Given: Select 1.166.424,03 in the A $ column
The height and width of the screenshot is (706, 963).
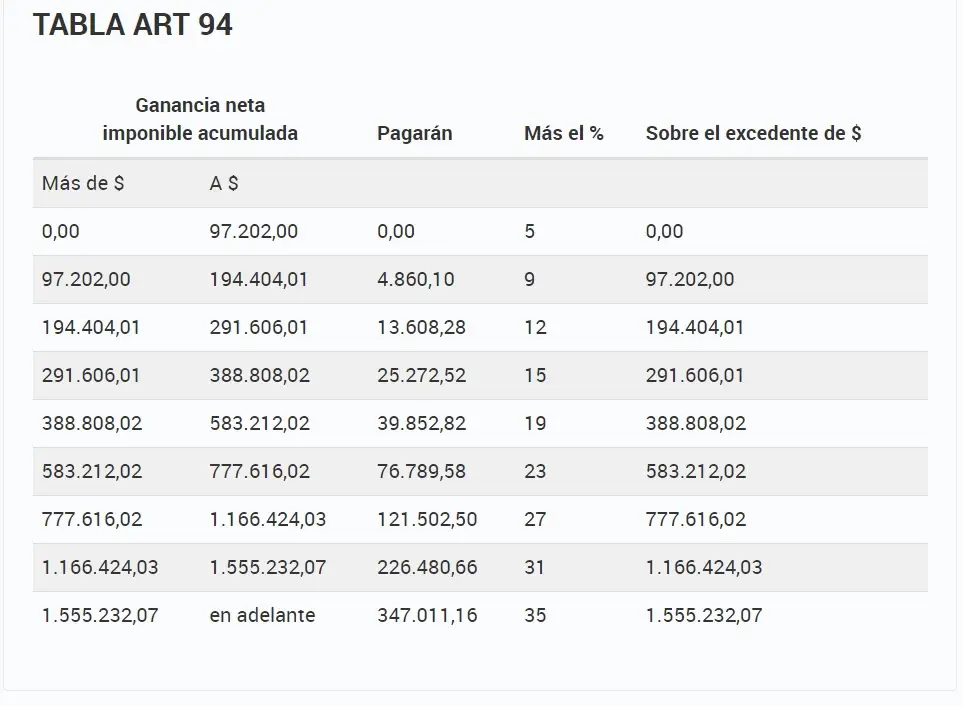Looking at the screenshot, I should tap(268, 519).
